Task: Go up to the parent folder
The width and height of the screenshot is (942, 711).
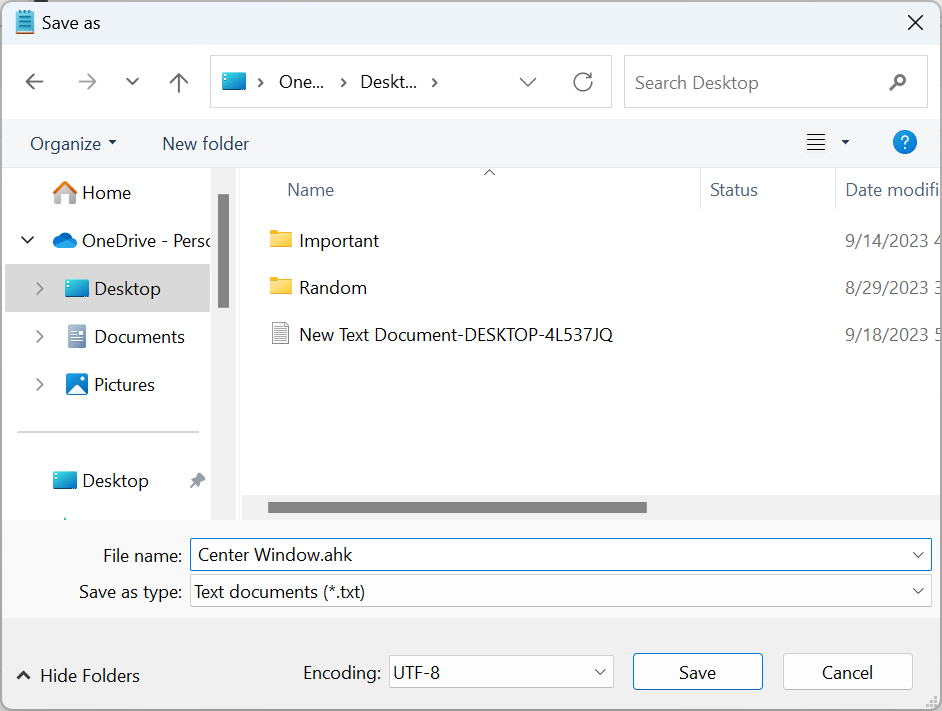Action: tap(178, 82)
